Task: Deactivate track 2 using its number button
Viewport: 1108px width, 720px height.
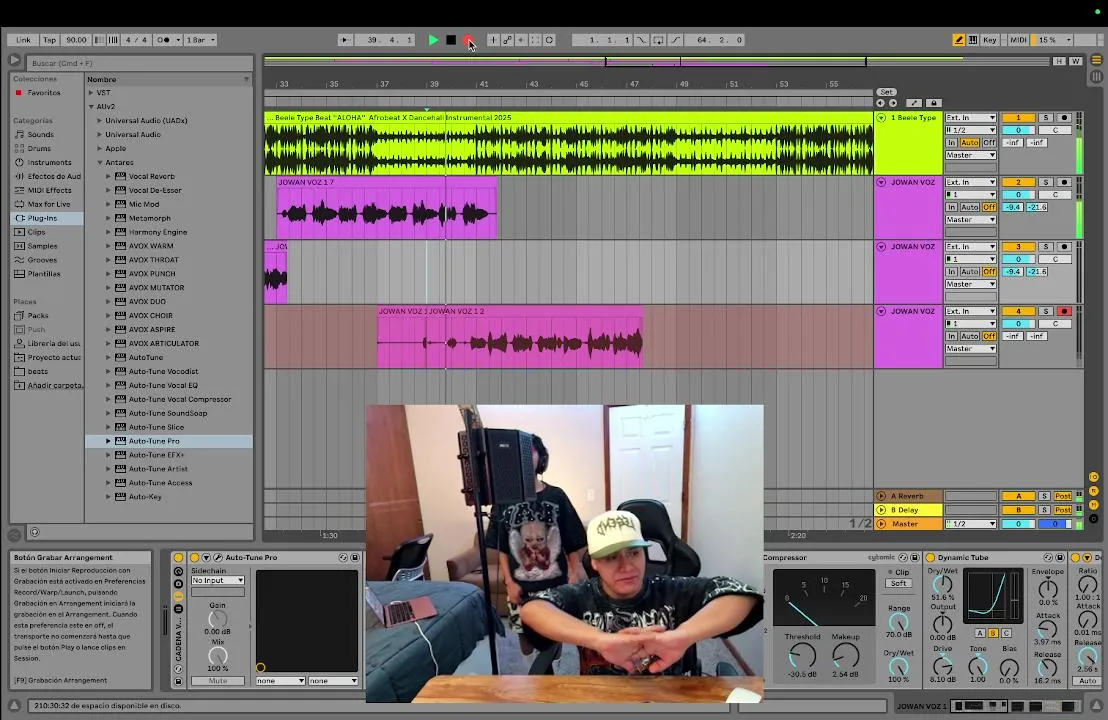Action: pos(1018,182)
